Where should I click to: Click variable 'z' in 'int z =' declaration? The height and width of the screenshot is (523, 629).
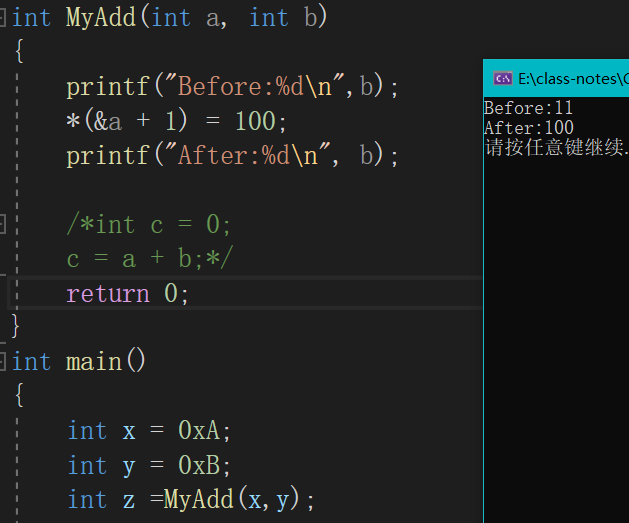pyautogui.click(x=129, y=501)
